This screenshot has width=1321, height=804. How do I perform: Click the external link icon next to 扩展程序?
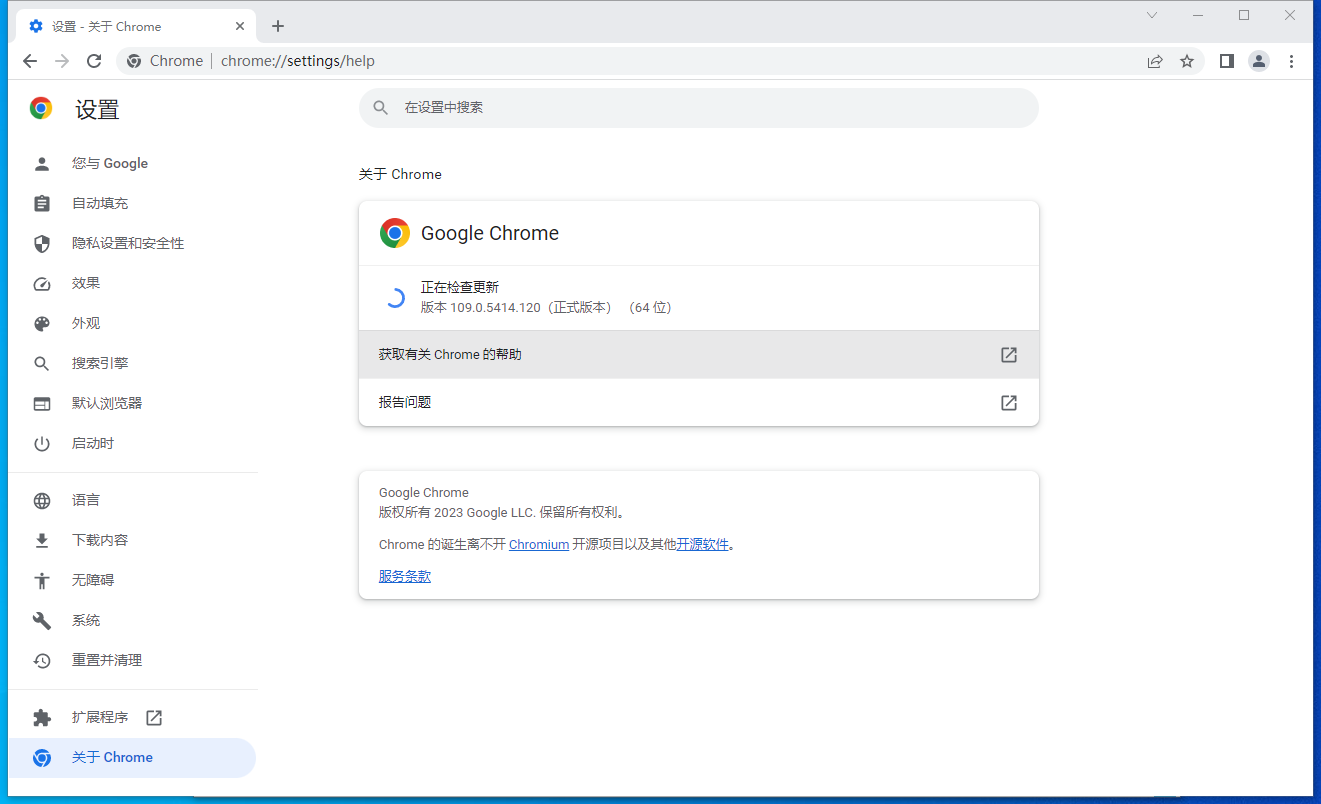coord(154,717)
